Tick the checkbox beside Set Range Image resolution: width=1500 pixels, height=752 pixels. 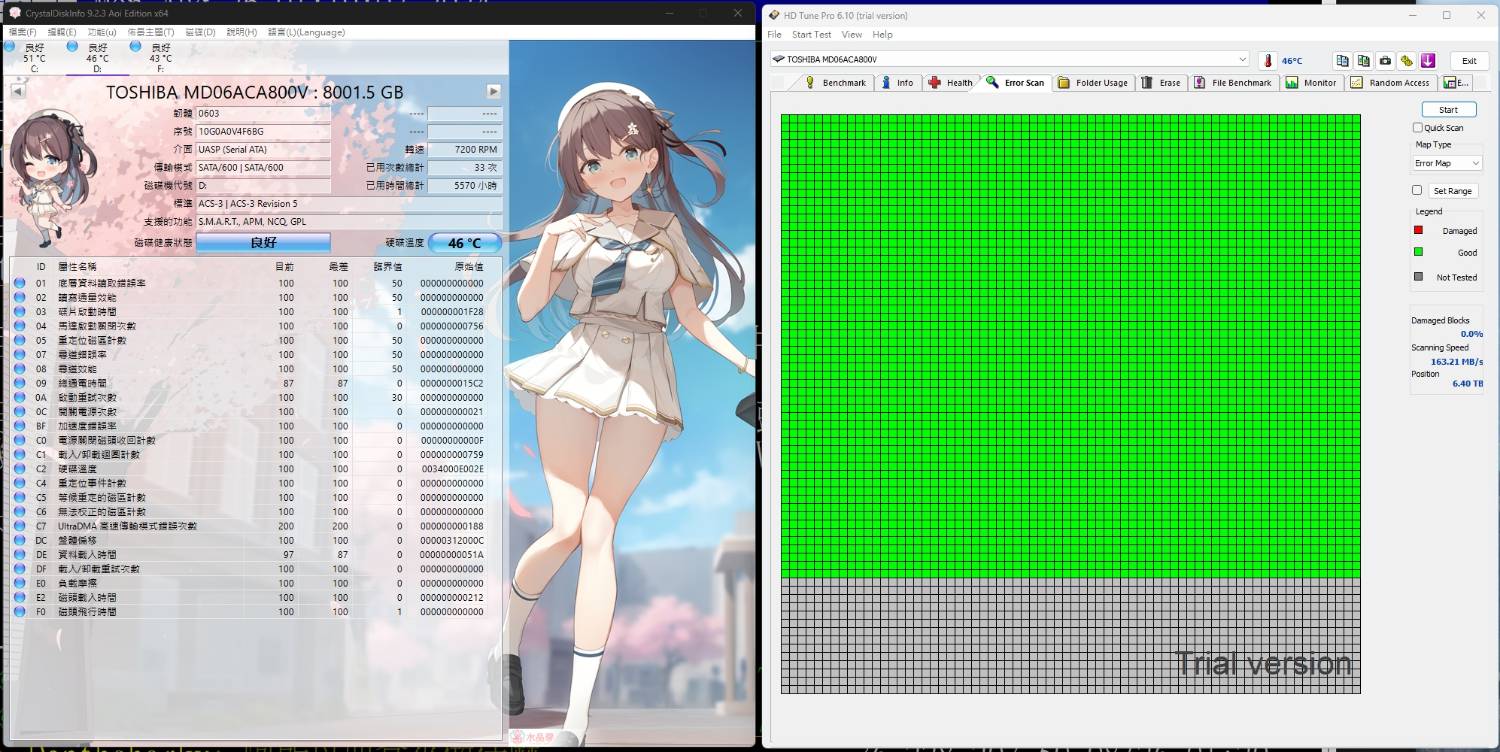coord(1417,190)
